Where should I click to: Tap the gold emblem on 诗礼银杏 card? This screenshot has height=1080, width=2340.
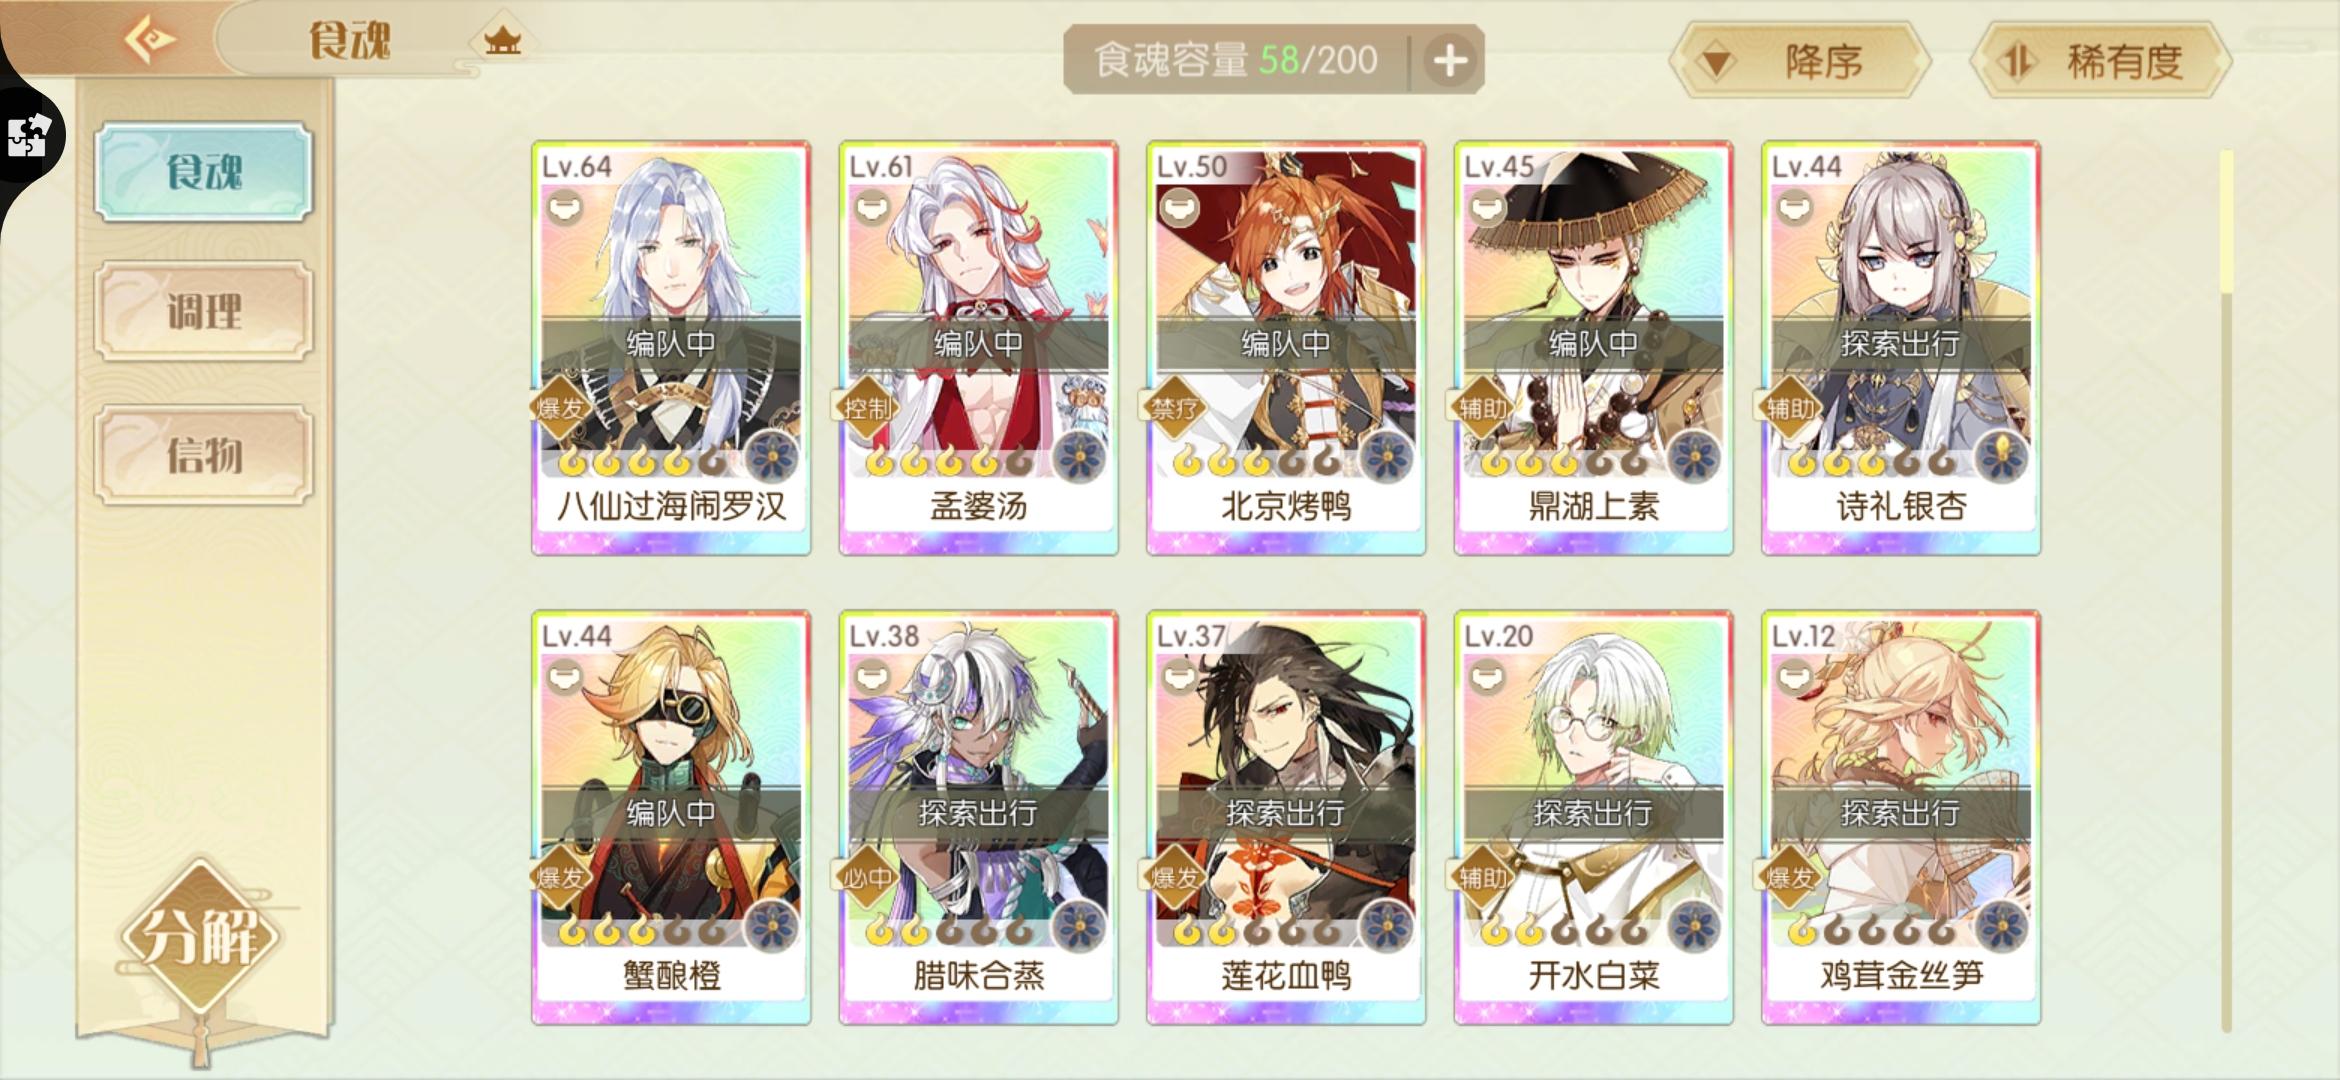pos(2003,458)
